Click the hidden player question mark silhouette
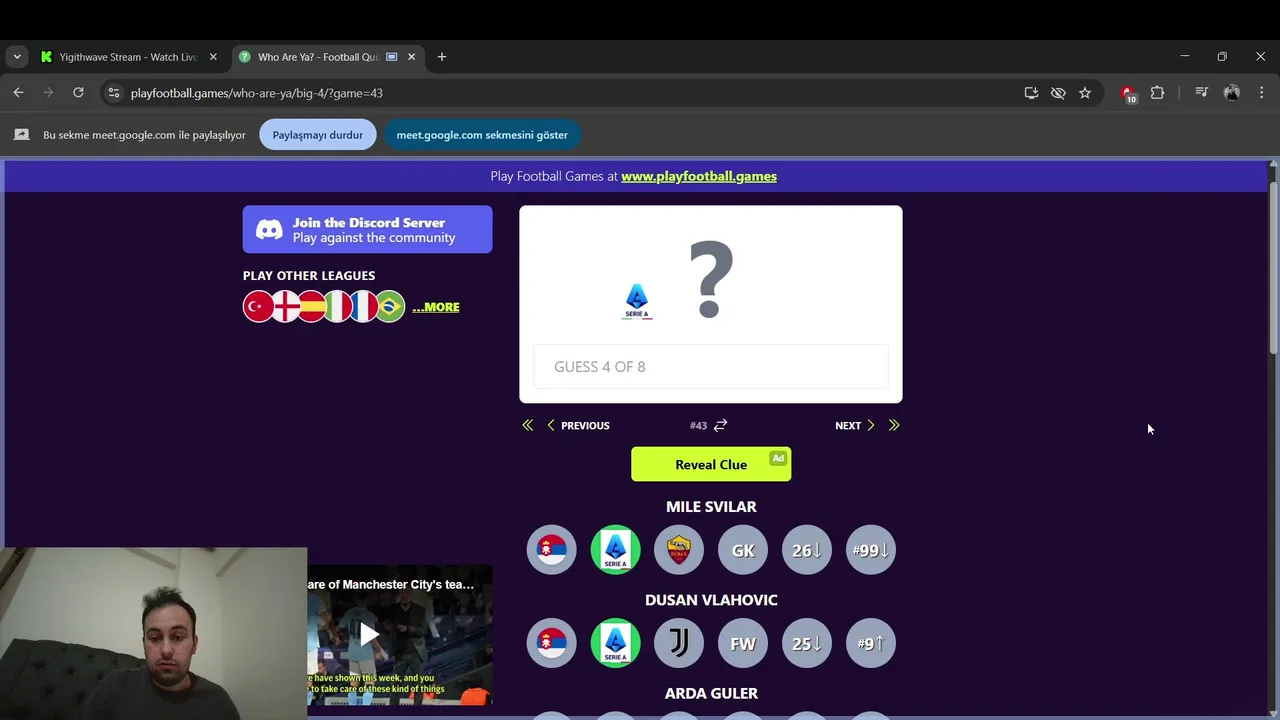 pyautogui.click(x=711, y=281)
